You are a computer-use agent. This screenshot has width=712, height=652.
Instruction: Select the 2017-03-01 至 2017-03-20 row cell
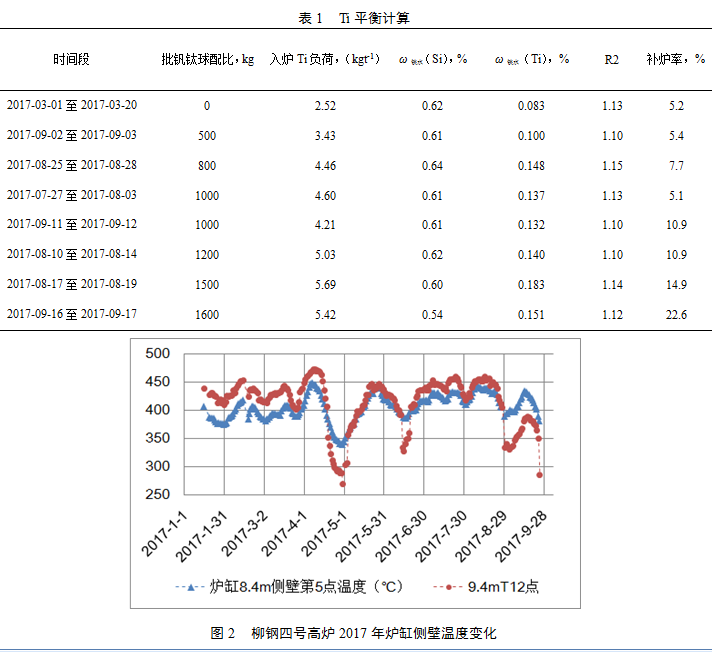[x=72, y=105]
